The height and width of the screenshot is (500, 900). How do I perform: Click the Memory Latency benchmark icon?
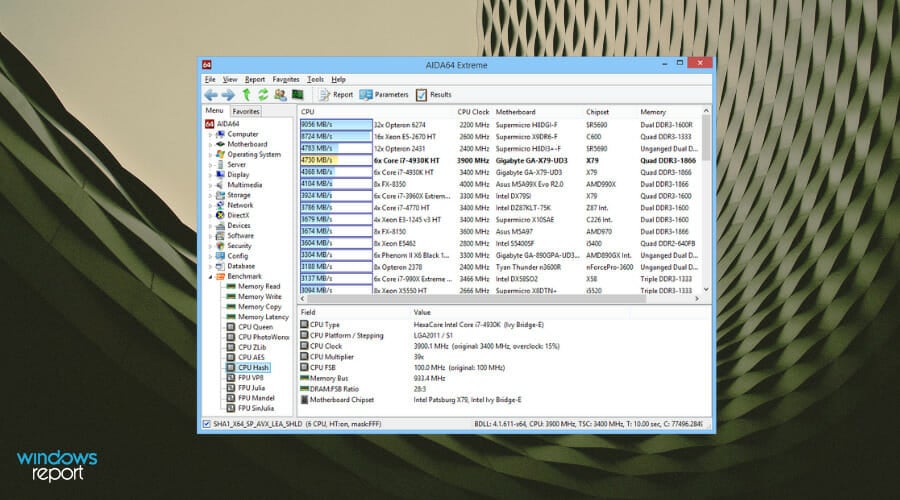coord(231,317)
